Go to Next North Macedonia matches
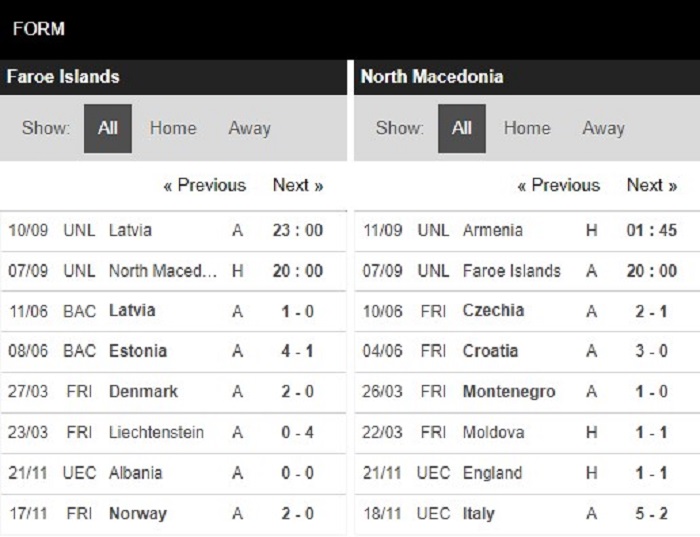This screenshot has height=537, width=700. [652, 185]
